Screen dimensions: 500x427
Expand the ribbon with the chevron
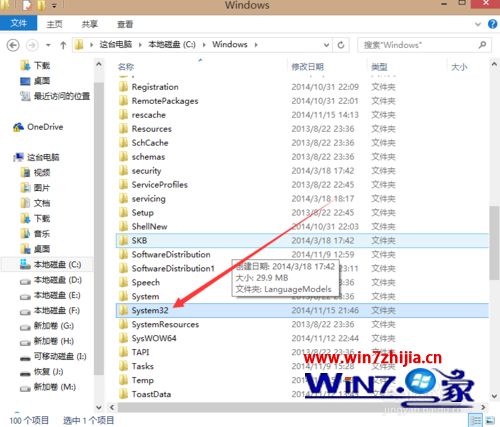478,24
